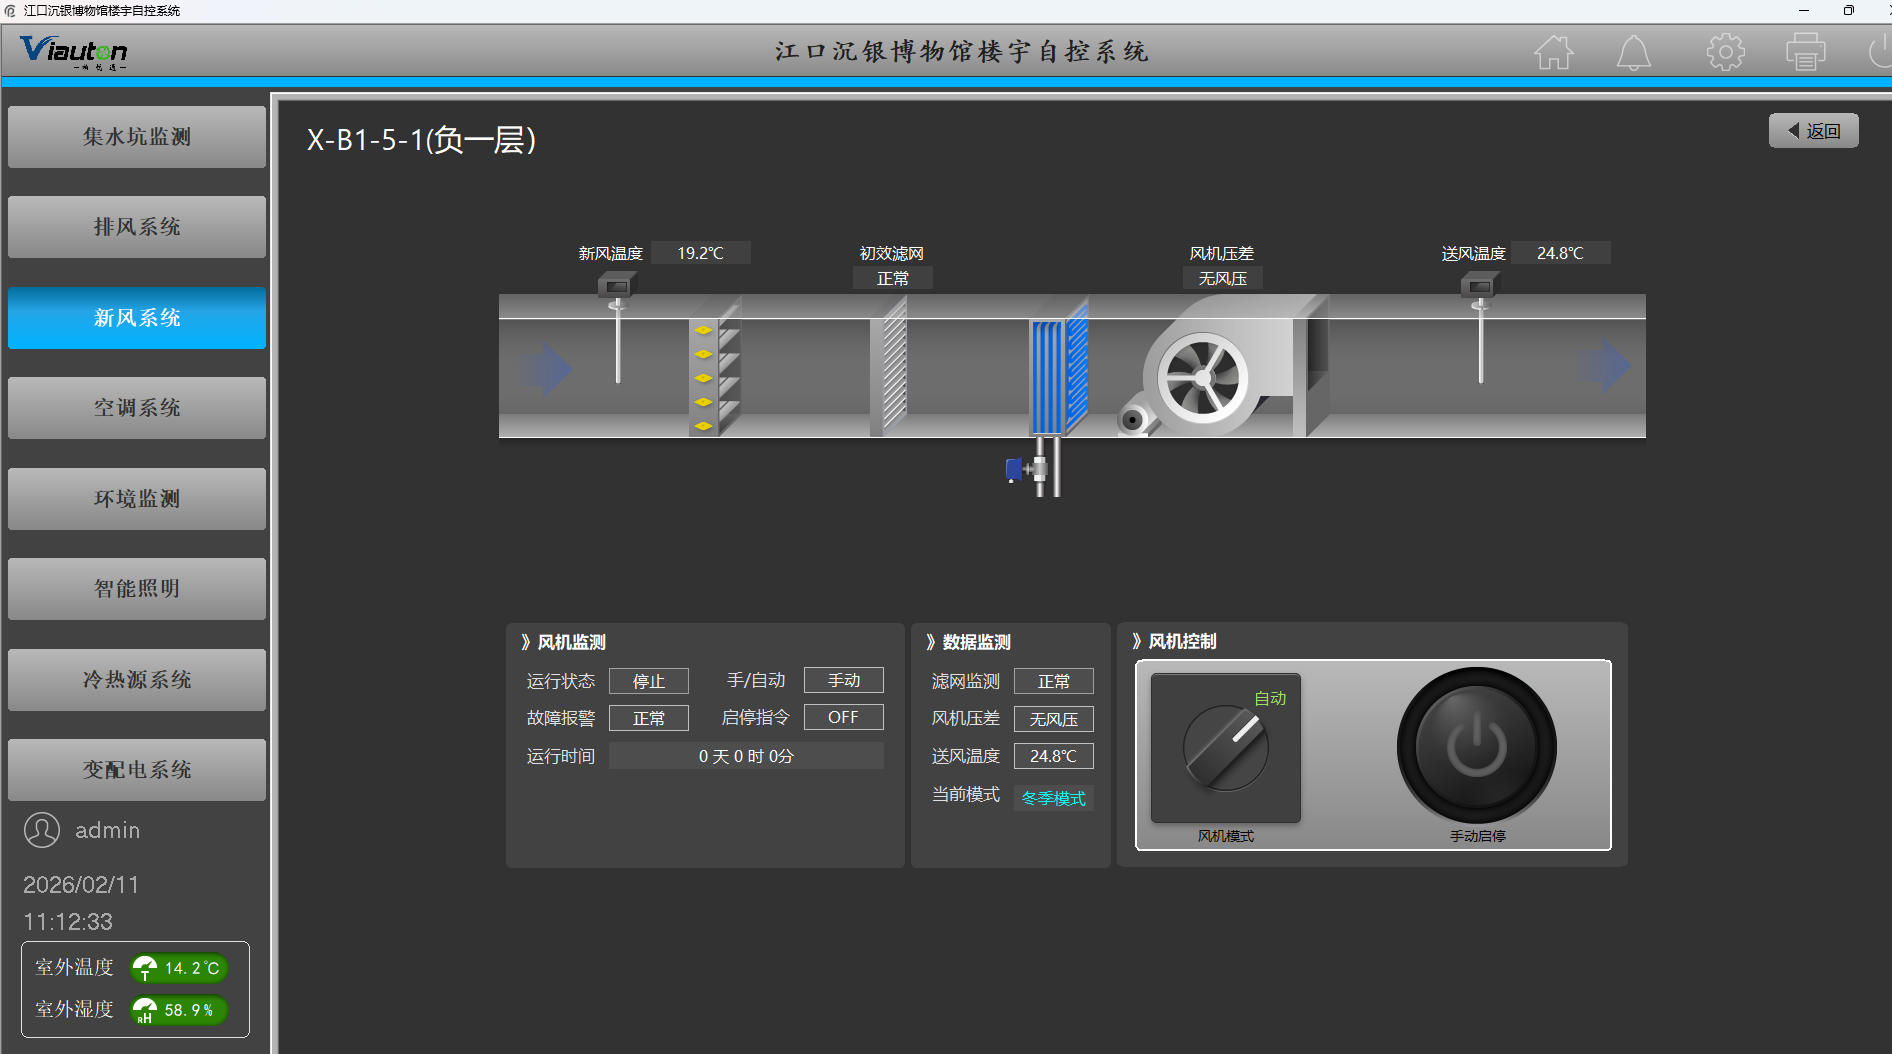
Task: Click the date 2026/02/11
Action: pos(81,885)
